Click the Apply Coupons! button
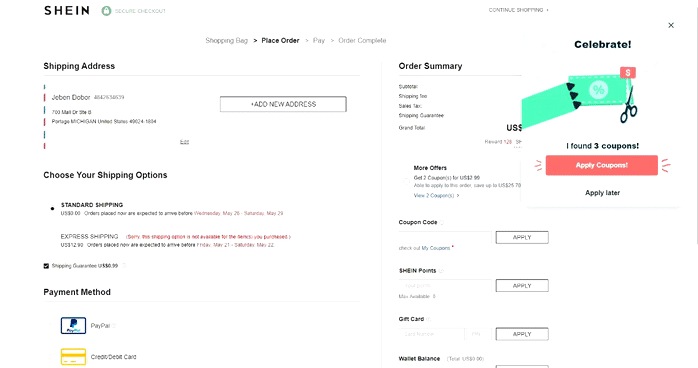 tap(601, 165)
